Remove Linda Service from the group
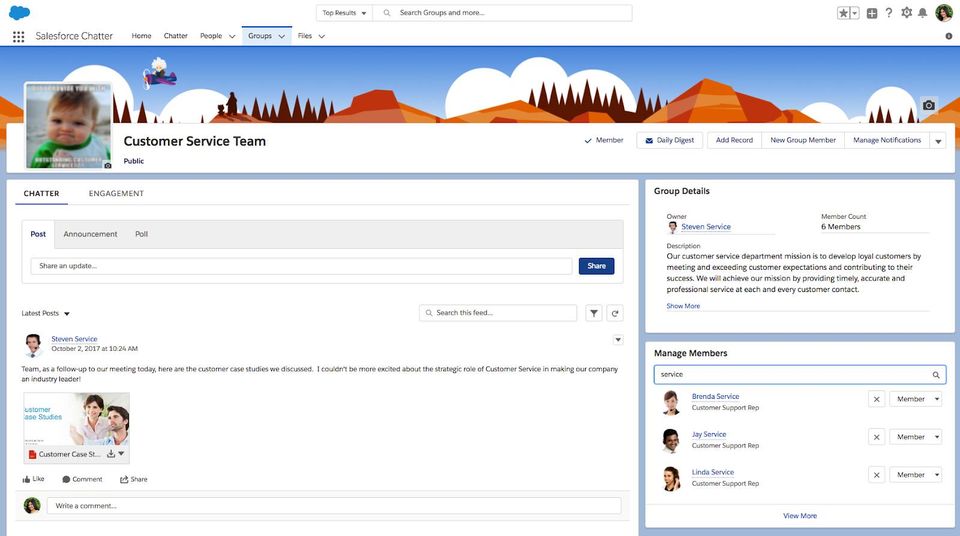 tap(877, 475)
